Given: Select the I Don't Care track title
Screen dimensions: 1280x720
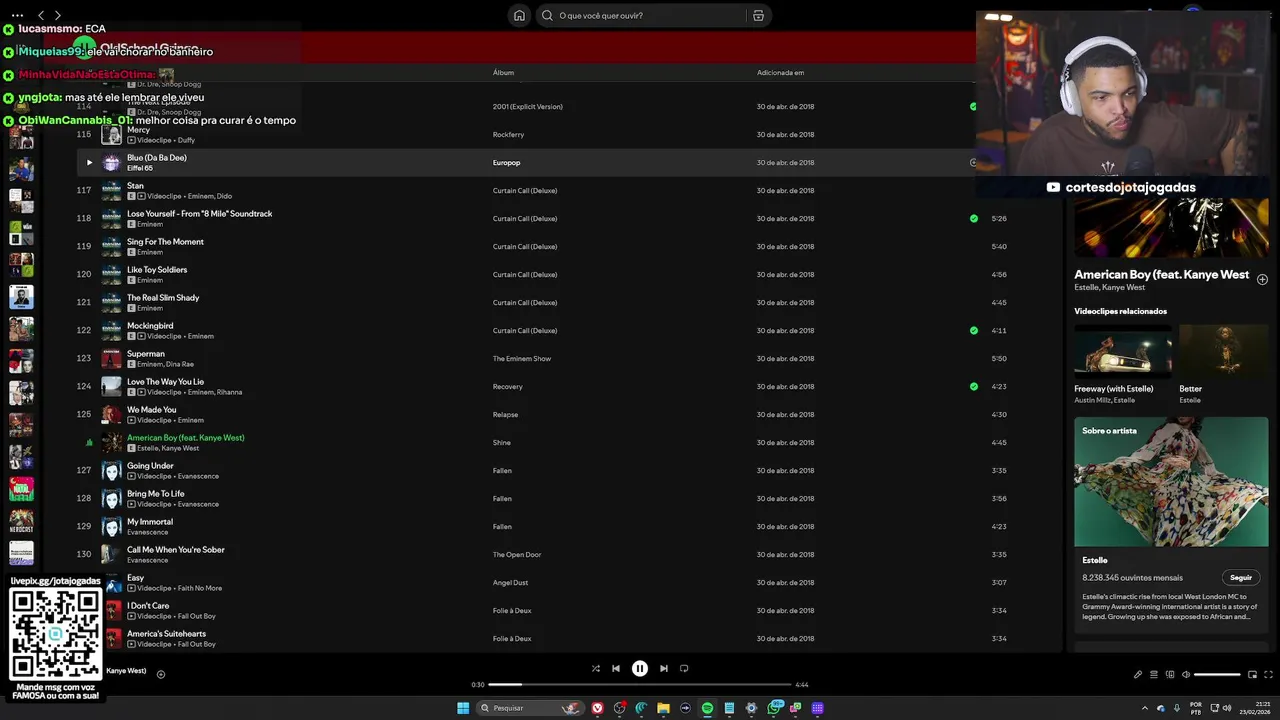Looking at the screenshot, I should (148, 606).
